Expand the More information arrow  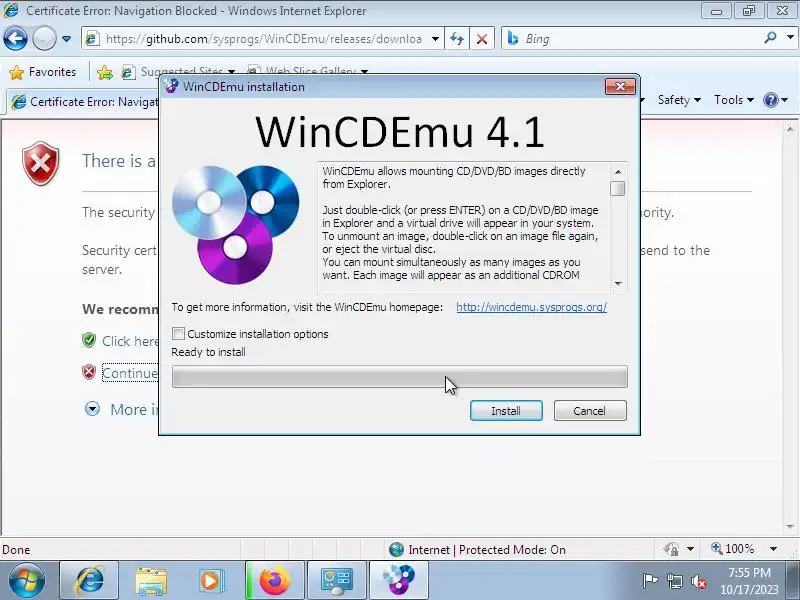(x=92, y=409)
